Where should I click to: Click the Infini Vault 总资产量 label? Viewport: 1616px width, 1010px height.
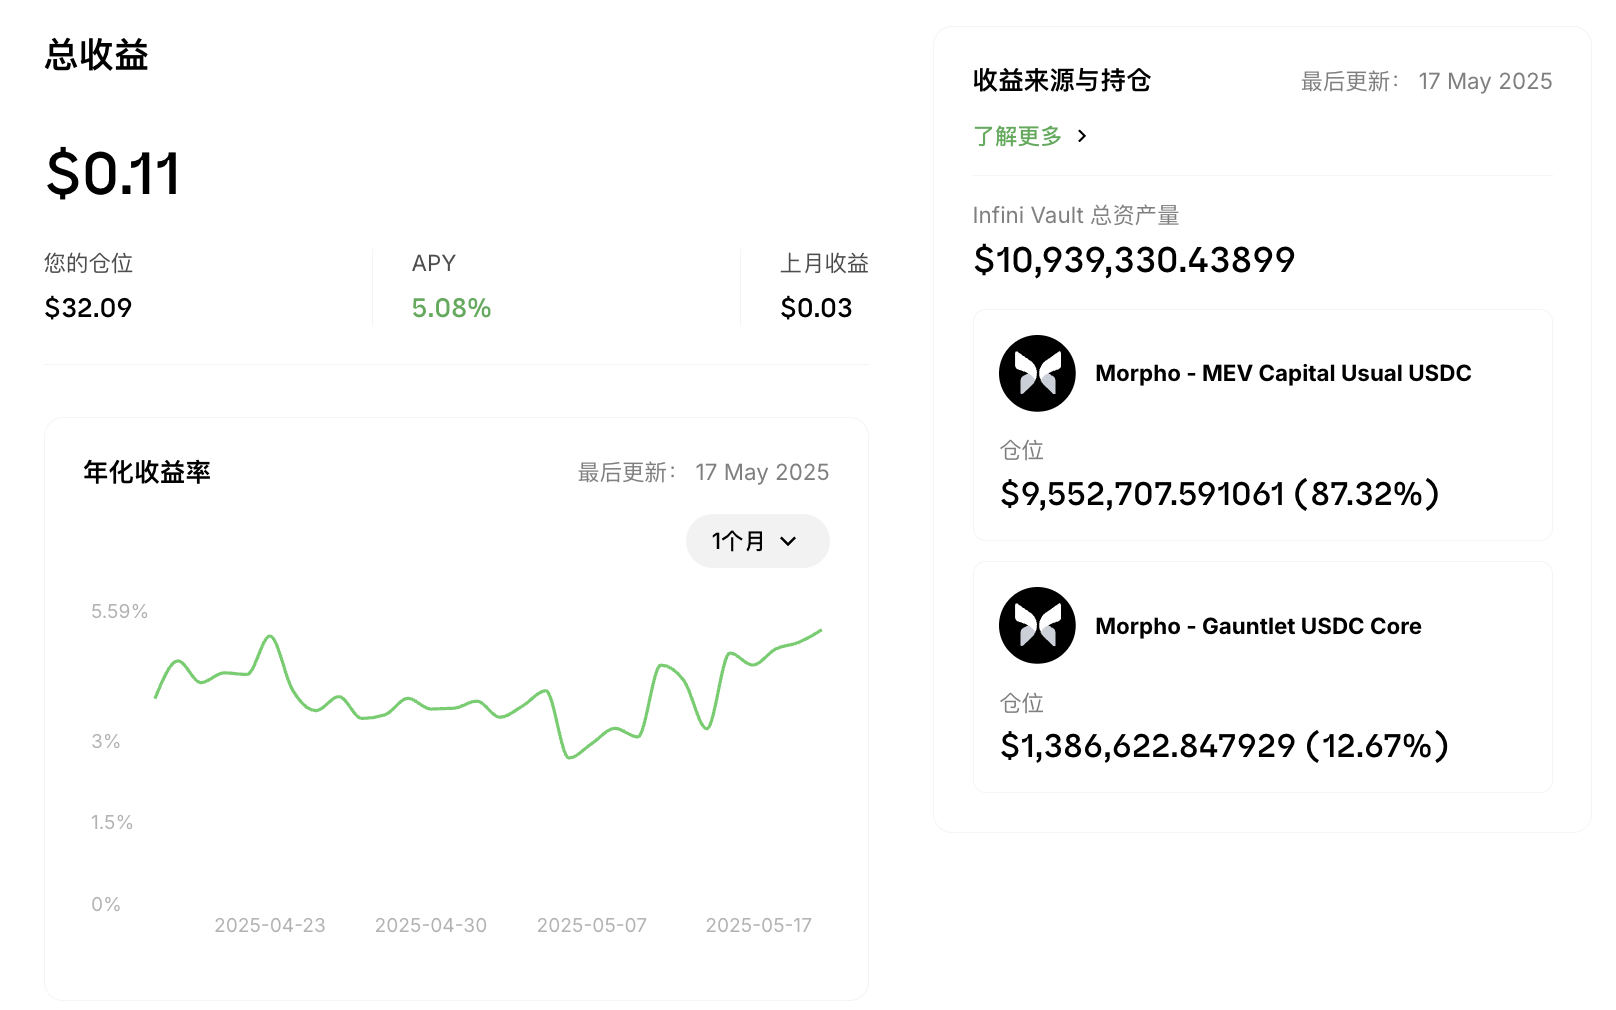pyautogui.click(x=1076, y=215)
